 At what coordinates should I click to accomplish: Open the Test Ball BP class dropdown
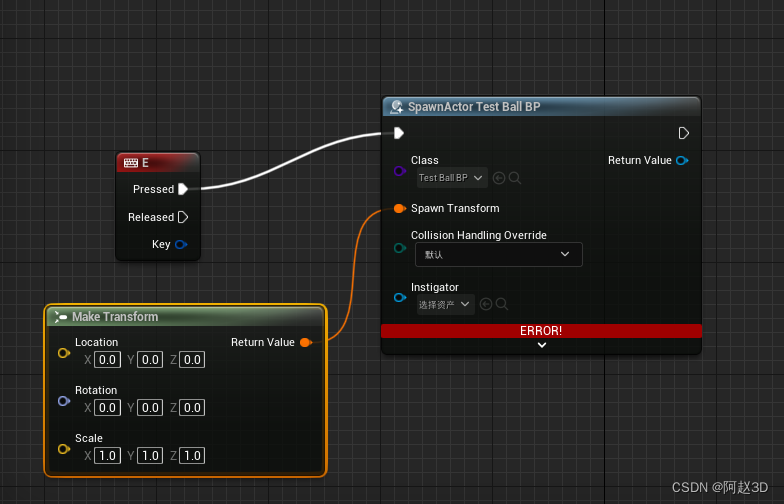point(452,178)
